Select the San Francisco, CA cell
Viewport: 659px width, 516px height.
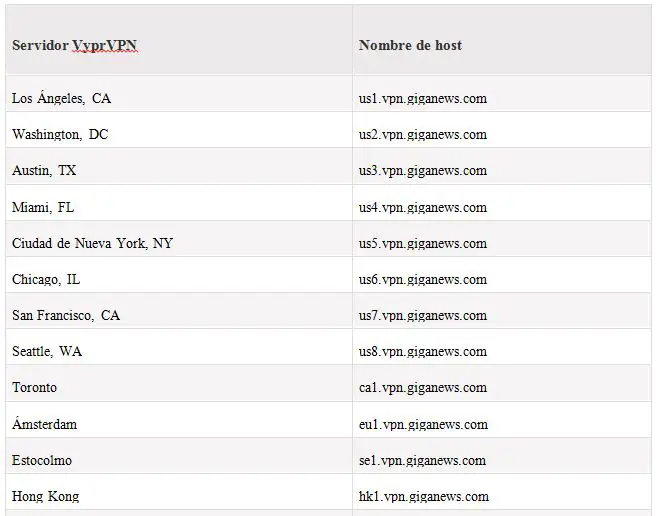click(66, 315)
